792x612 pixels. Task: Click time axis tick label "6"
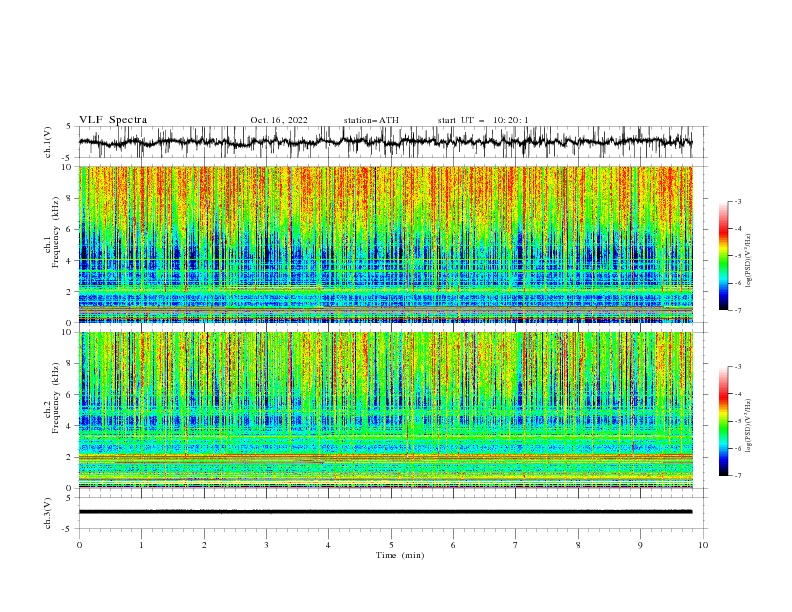tap(453, 545)
